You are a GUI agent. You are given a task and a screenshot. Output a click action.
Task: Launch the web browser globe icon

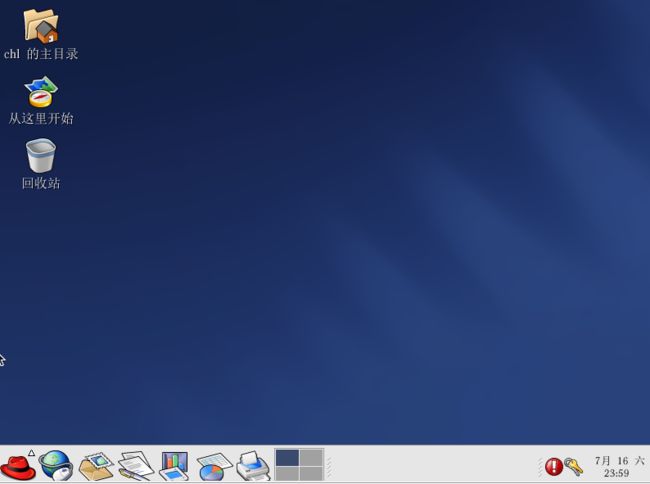tap(56, 465)
